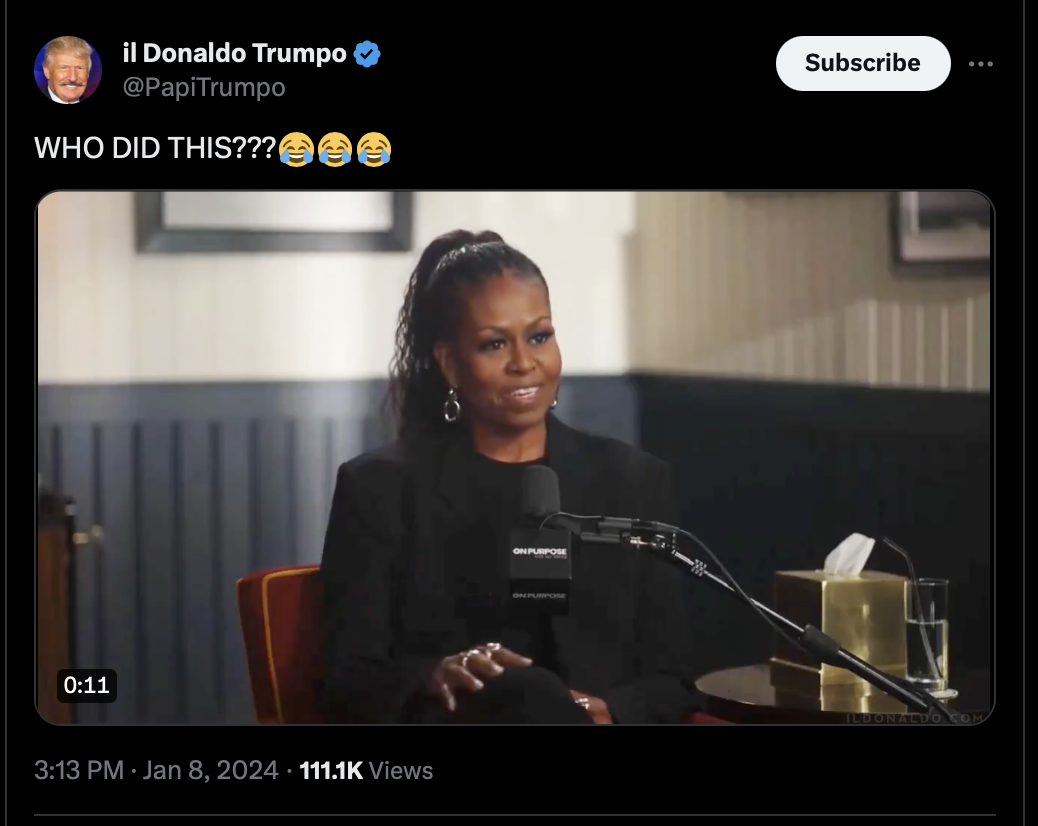View the 111.1K Views count details
Viewport: 1038px width, 826px height.
pyautogui.click(x=366, y=770)
